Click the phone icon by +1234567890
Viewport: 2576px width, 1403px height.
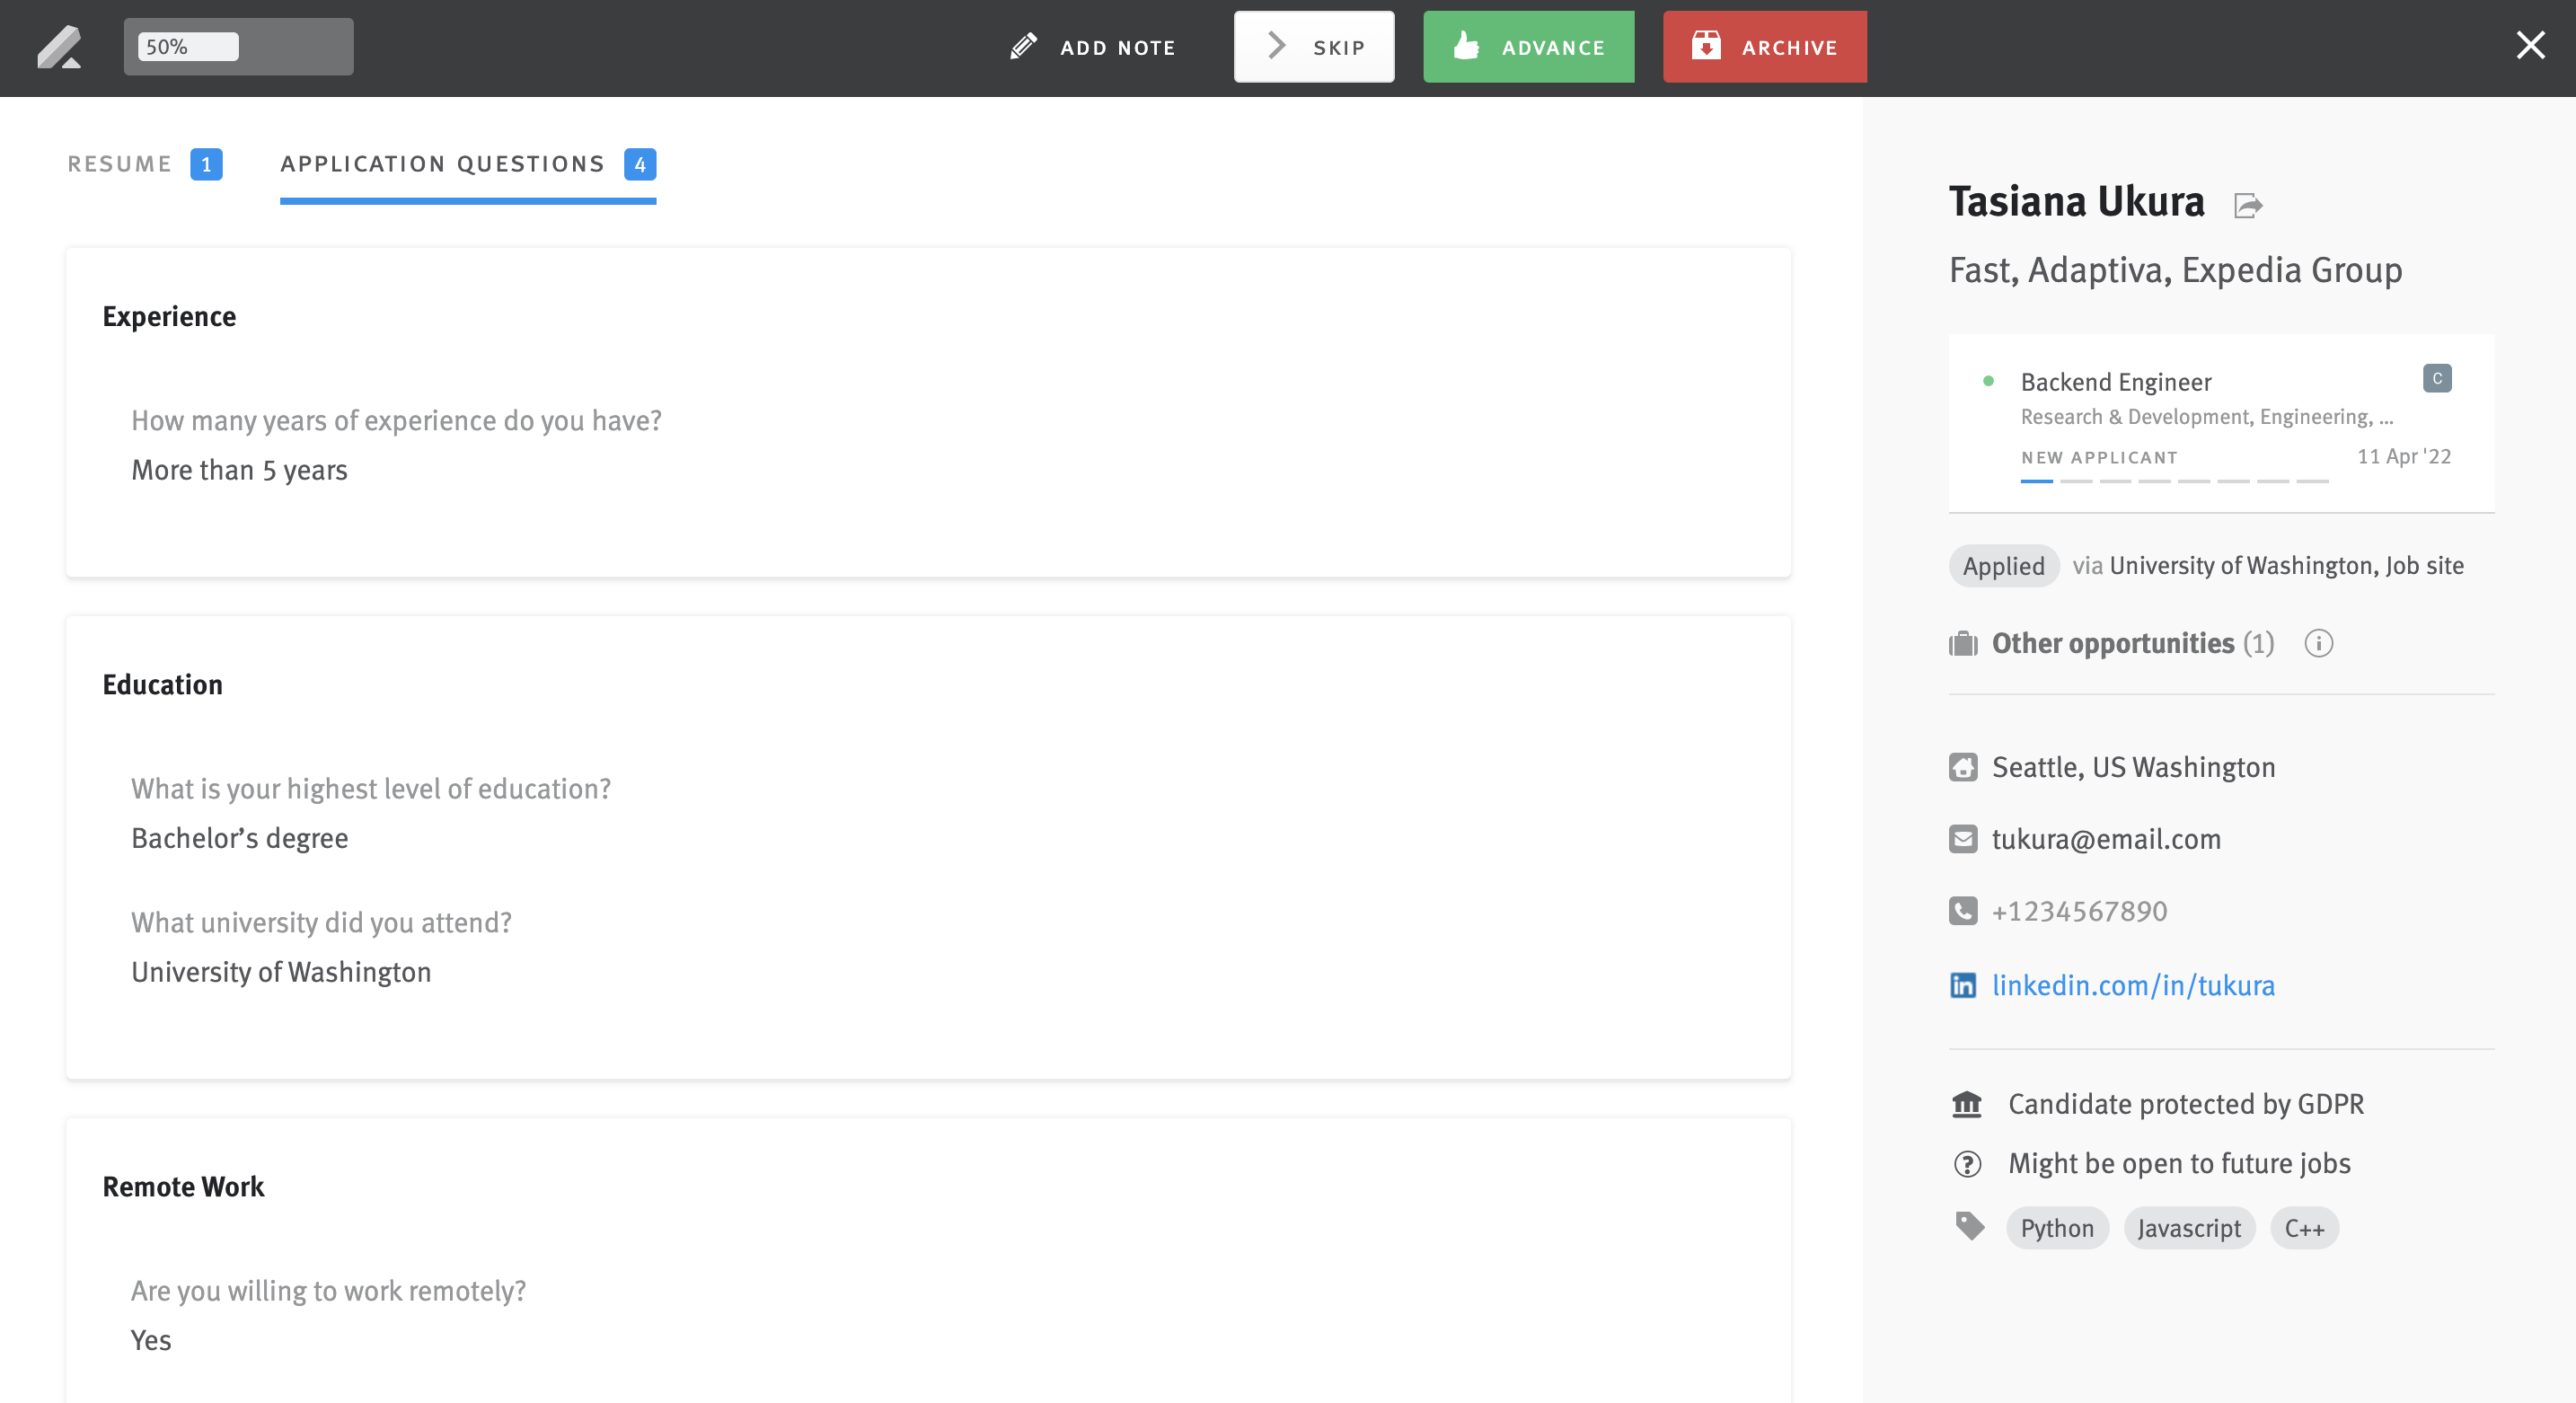click(x=1963, y=911)
